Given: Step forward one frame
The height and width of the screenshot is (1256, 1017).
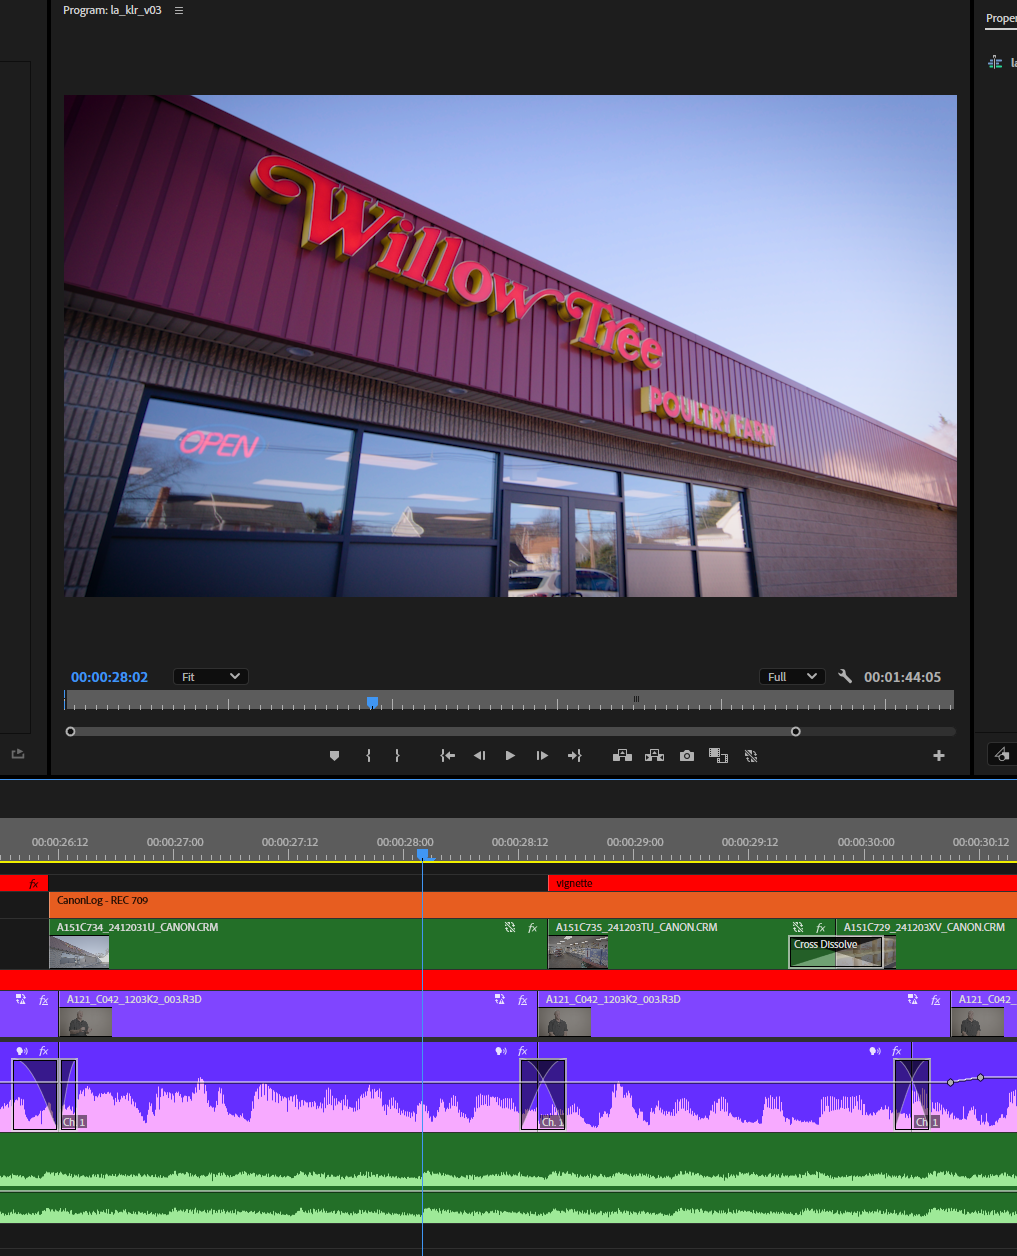Looking at the screenshot, I should (542, 756).
